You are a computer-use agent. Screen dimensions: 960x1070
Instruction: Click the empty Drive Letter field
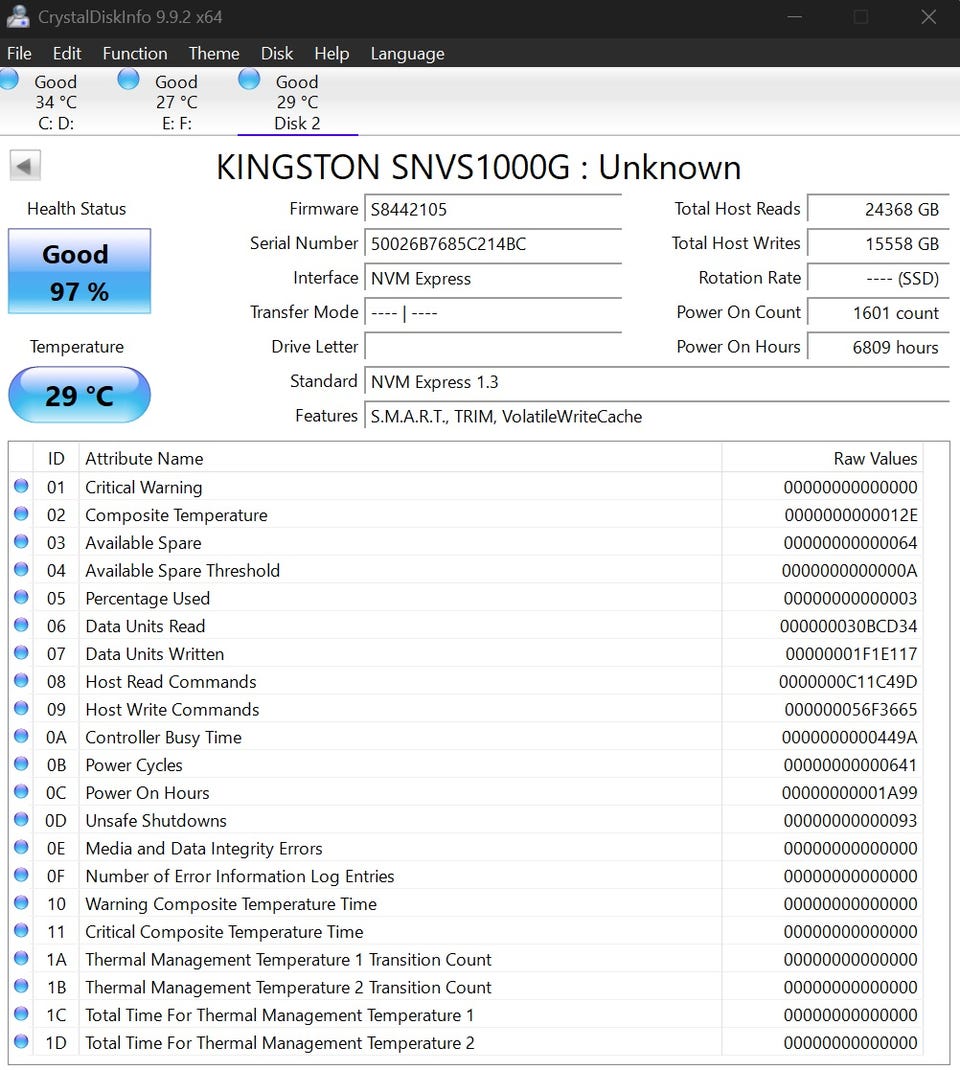click(x=493, y=347)
